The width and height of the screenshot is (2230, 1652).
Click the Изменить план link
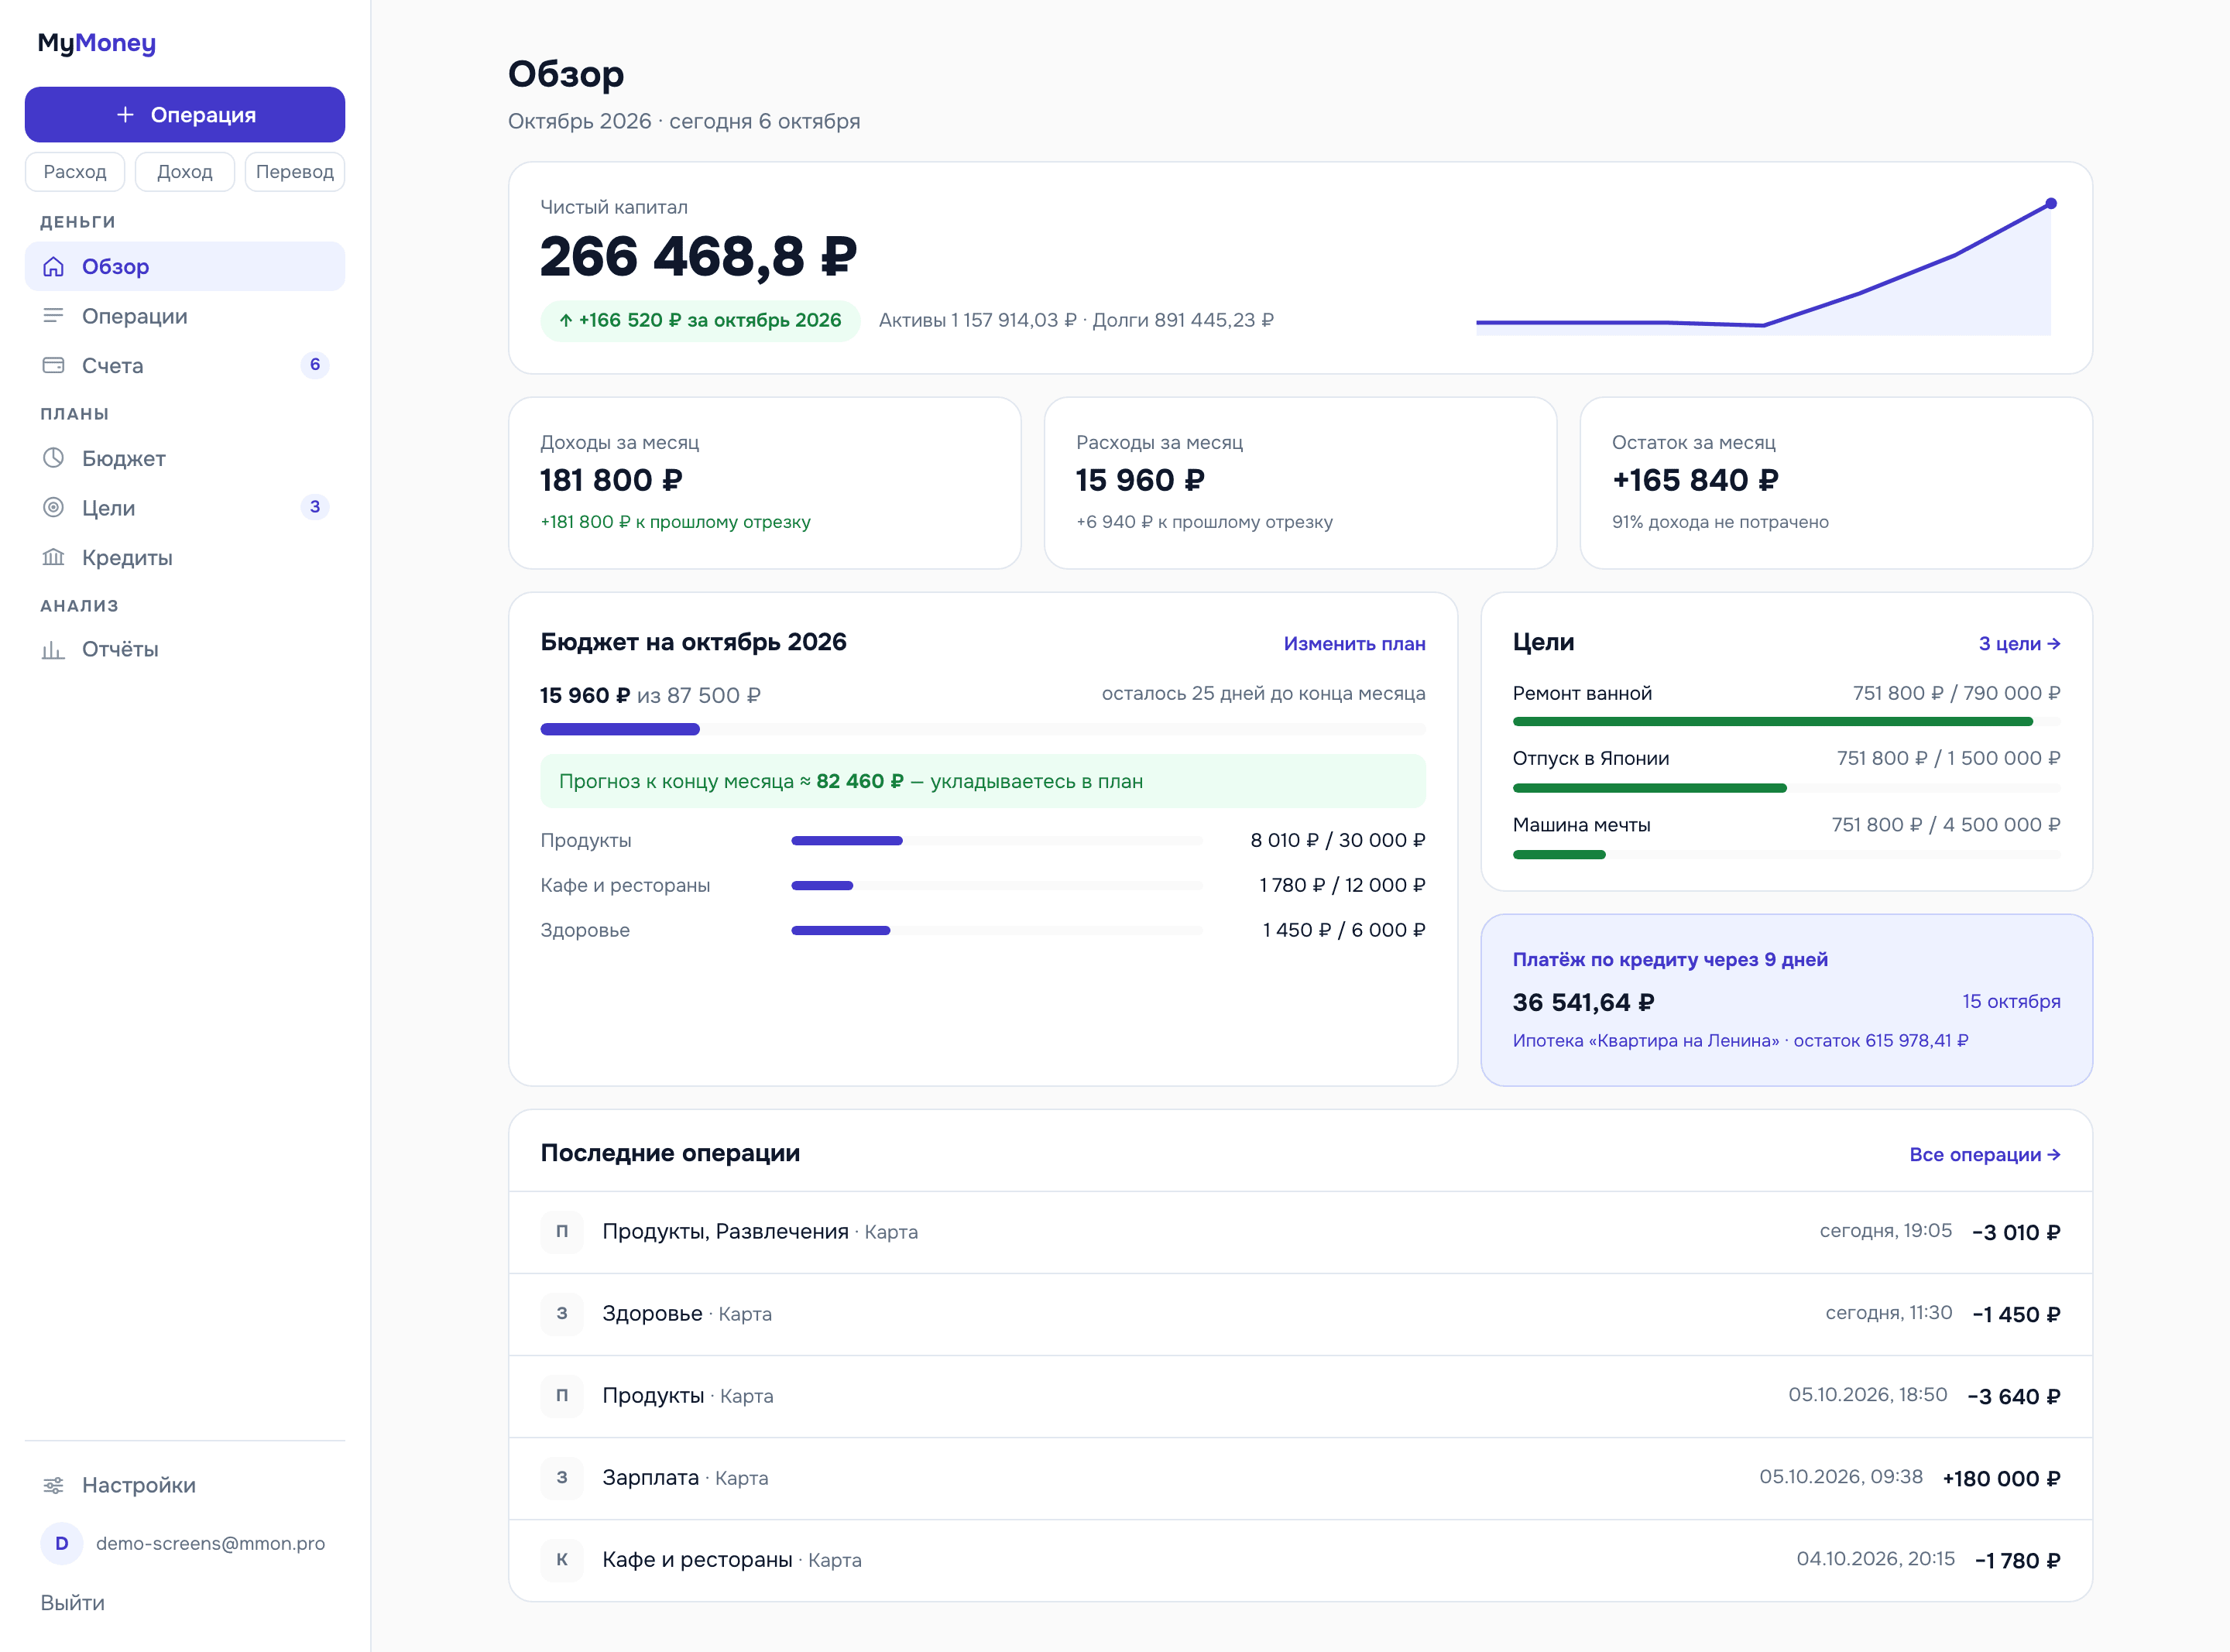[1354, 644]
